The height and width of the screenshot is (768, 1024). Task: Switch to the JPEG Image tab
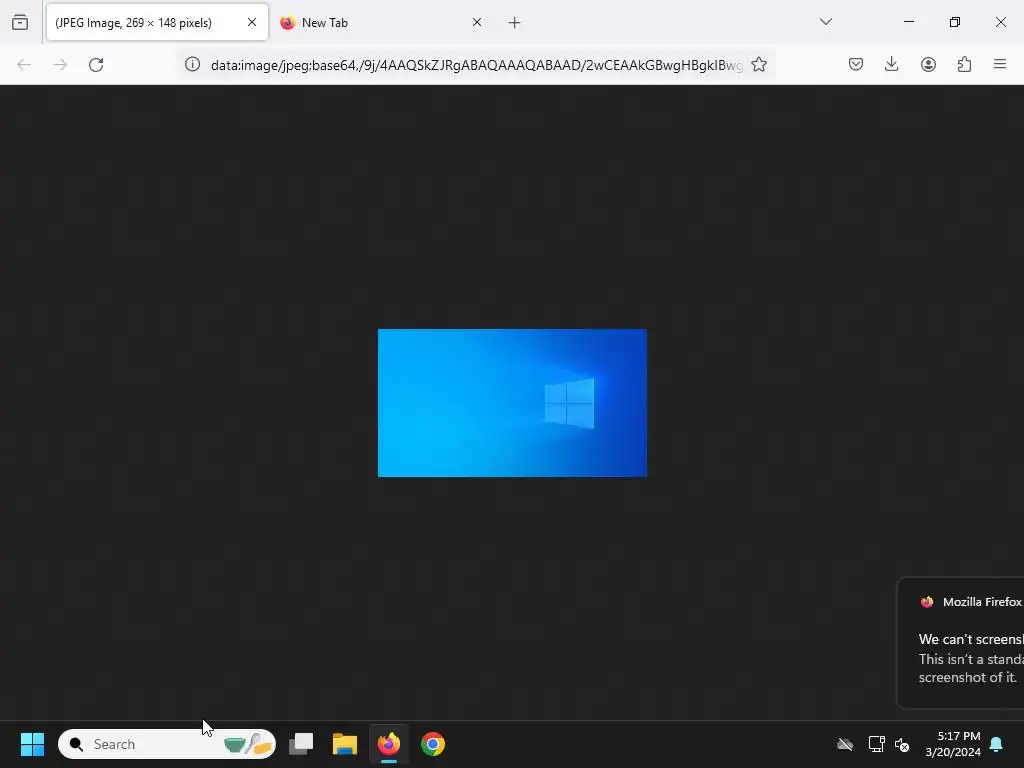(157, 22)
